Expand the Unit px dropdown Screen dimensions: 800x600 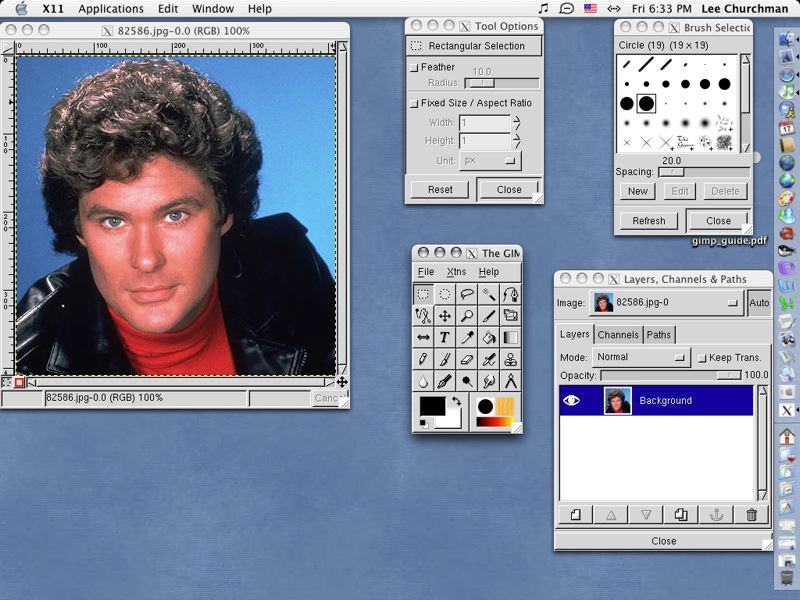tap(490, 161)
